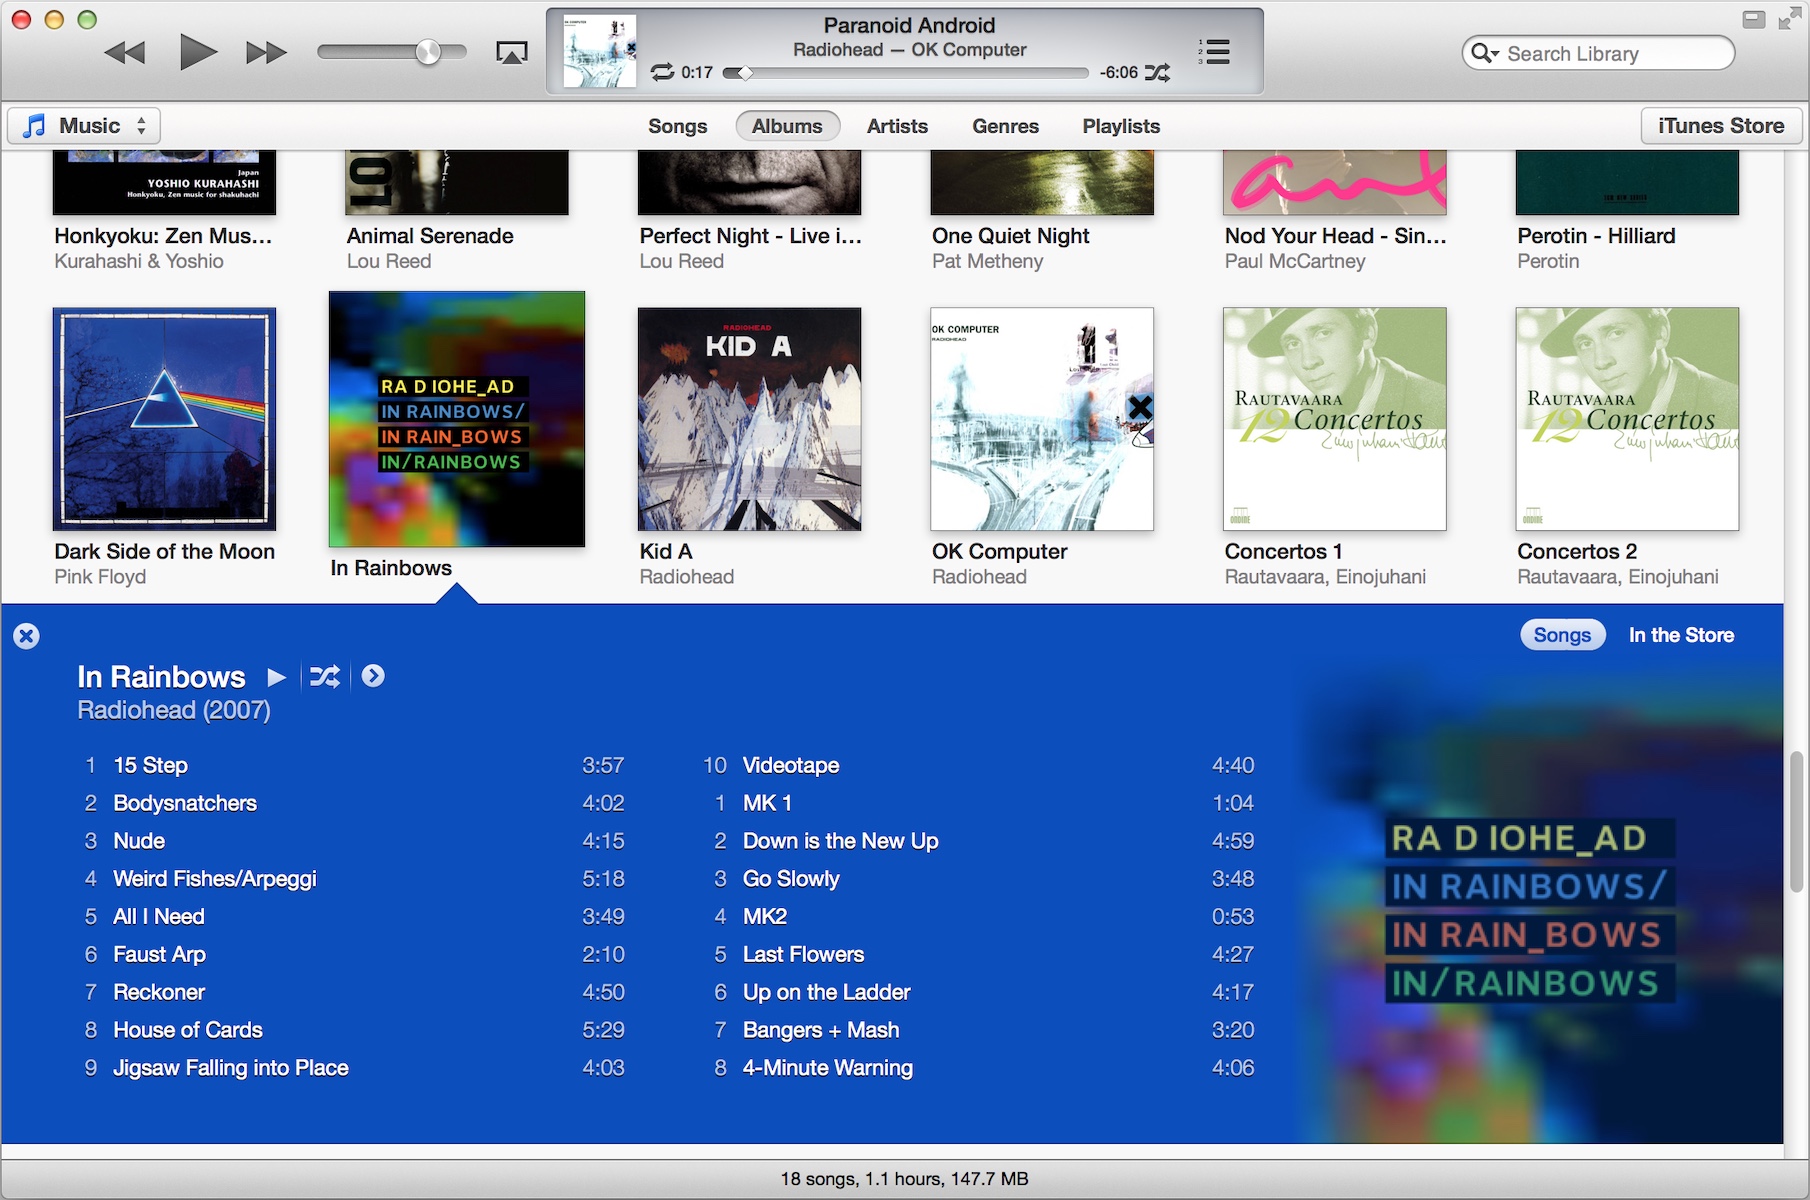Click the repeat icon next to elapsed time

point(661,72)
